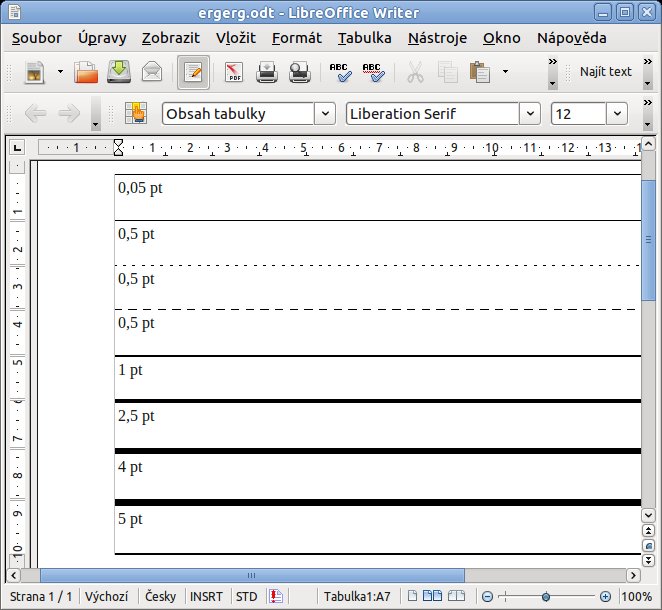Click the Open file folder icon
Image resolution: width=662 pixels, height=610 pixels.
coord(86,72)
